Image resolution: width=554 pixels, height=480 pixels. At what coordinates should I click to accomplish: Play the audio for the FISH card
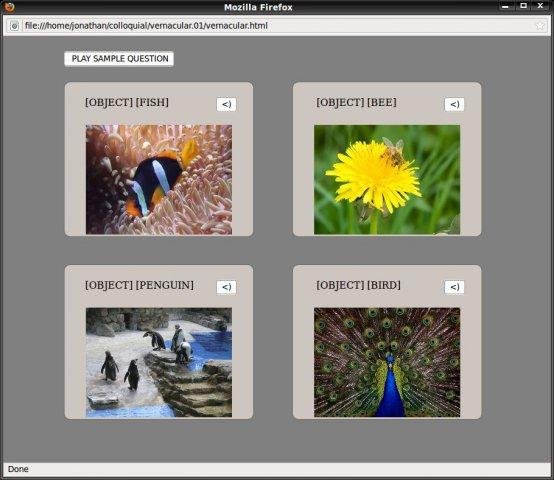226,104
